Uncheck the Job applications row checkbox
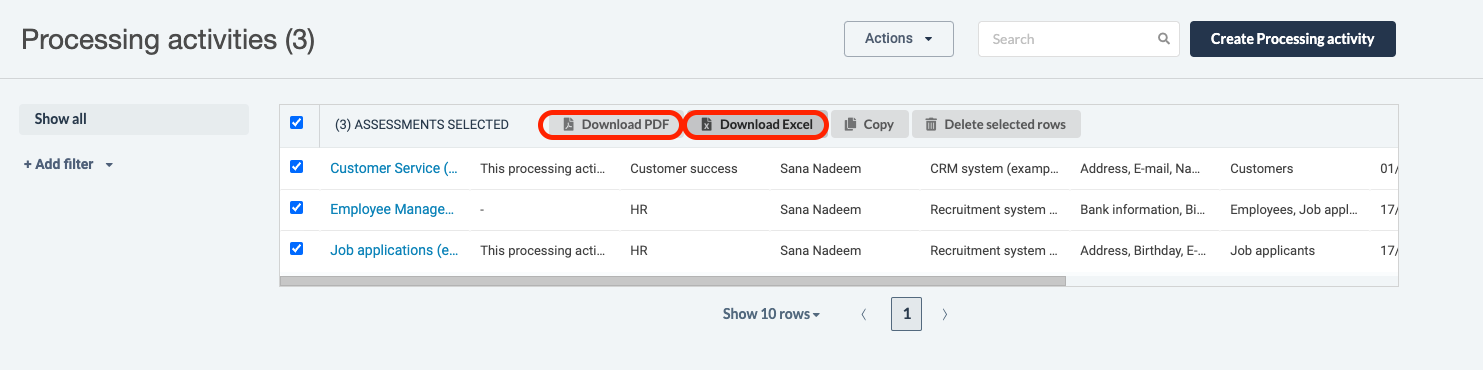Screen dimensions: 1483x370 click(x=296, y=249)
